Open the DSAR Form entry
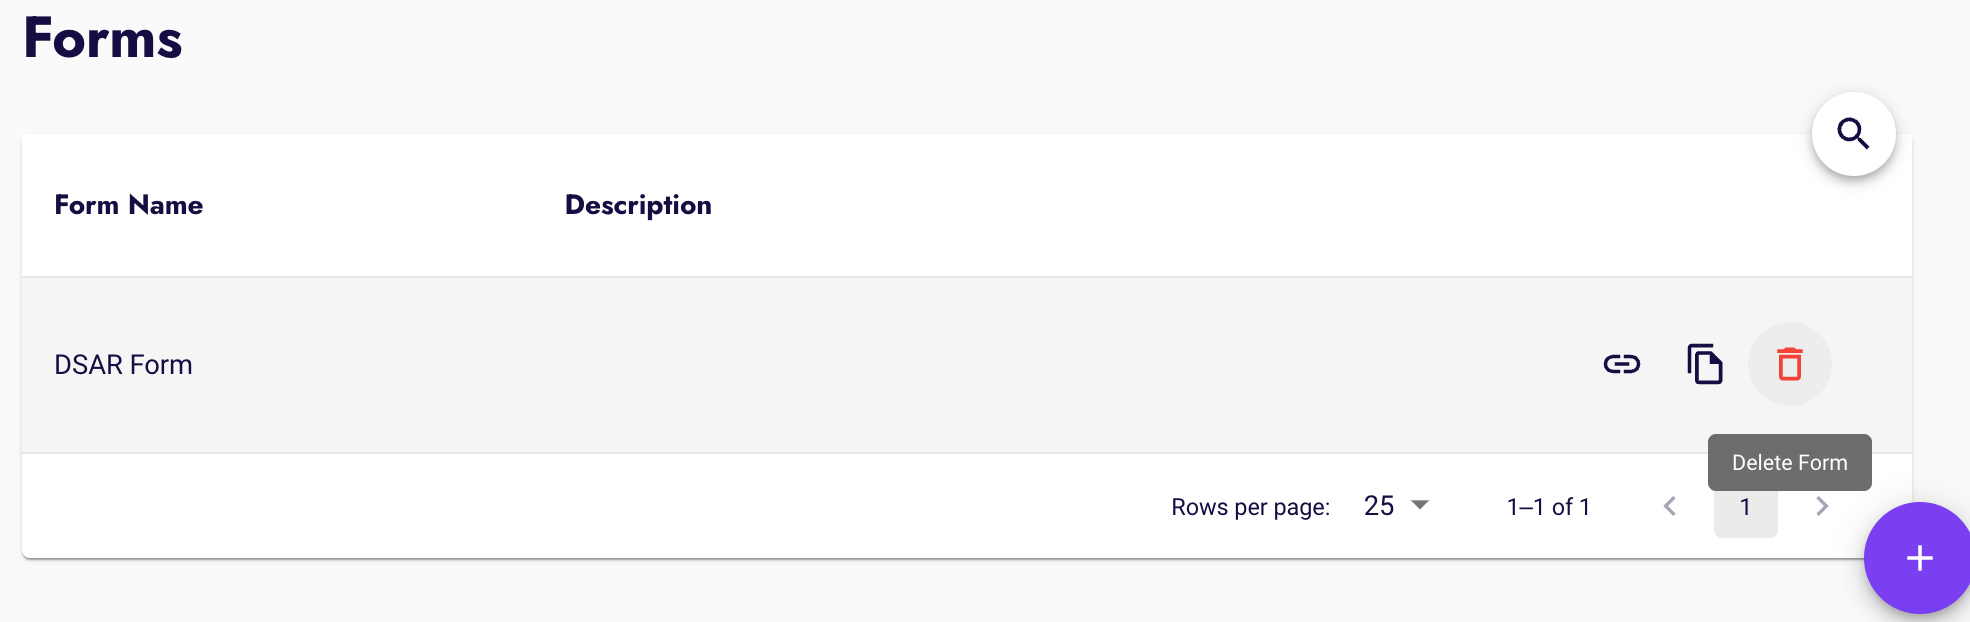 tap(123, 365)
